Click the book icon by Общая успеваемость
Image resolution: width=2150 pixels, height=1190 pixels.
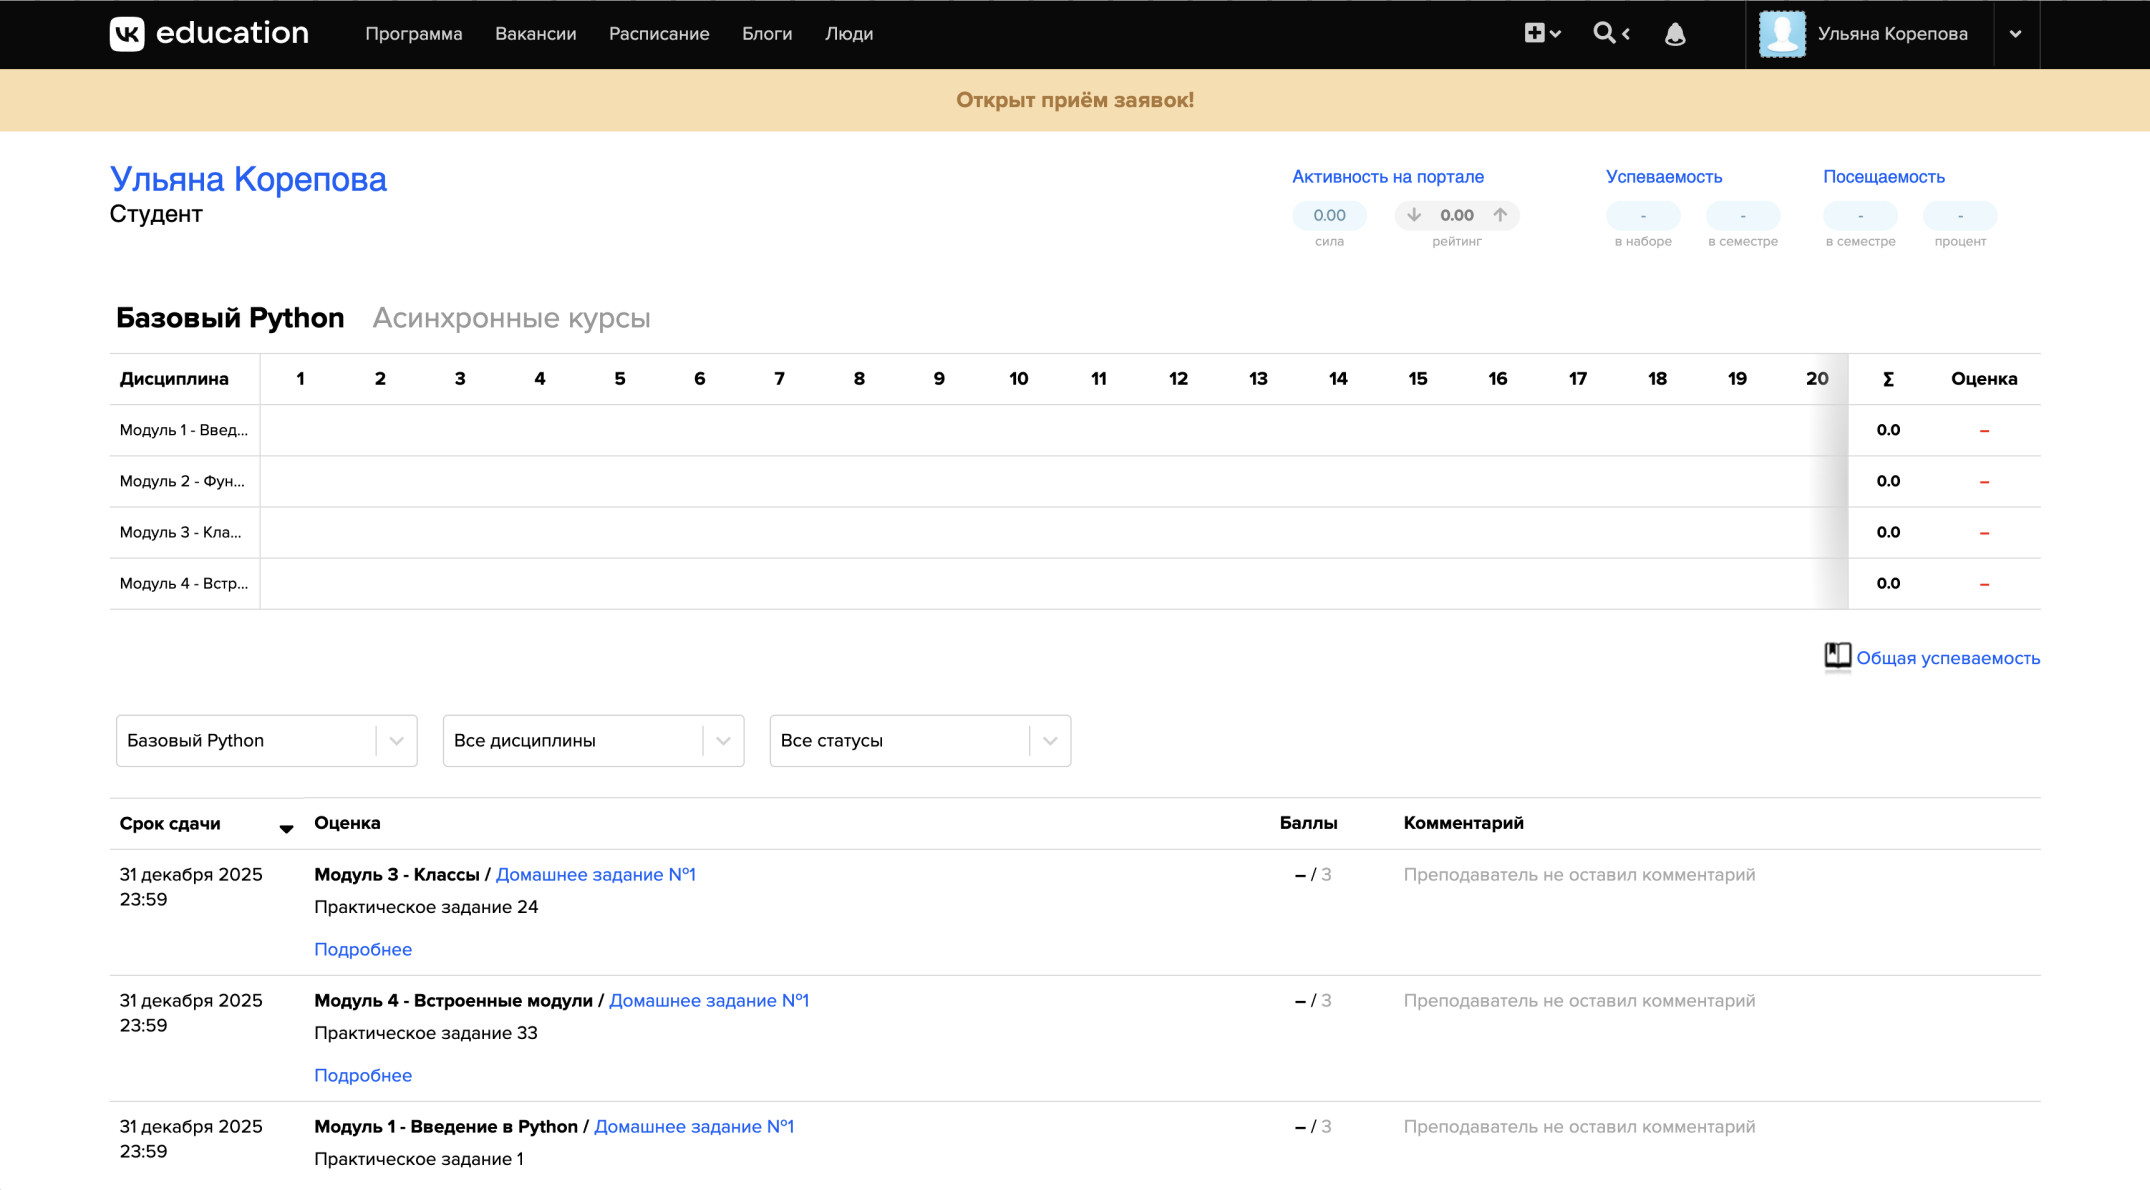pyautogui.click(x=1837, y=656)
